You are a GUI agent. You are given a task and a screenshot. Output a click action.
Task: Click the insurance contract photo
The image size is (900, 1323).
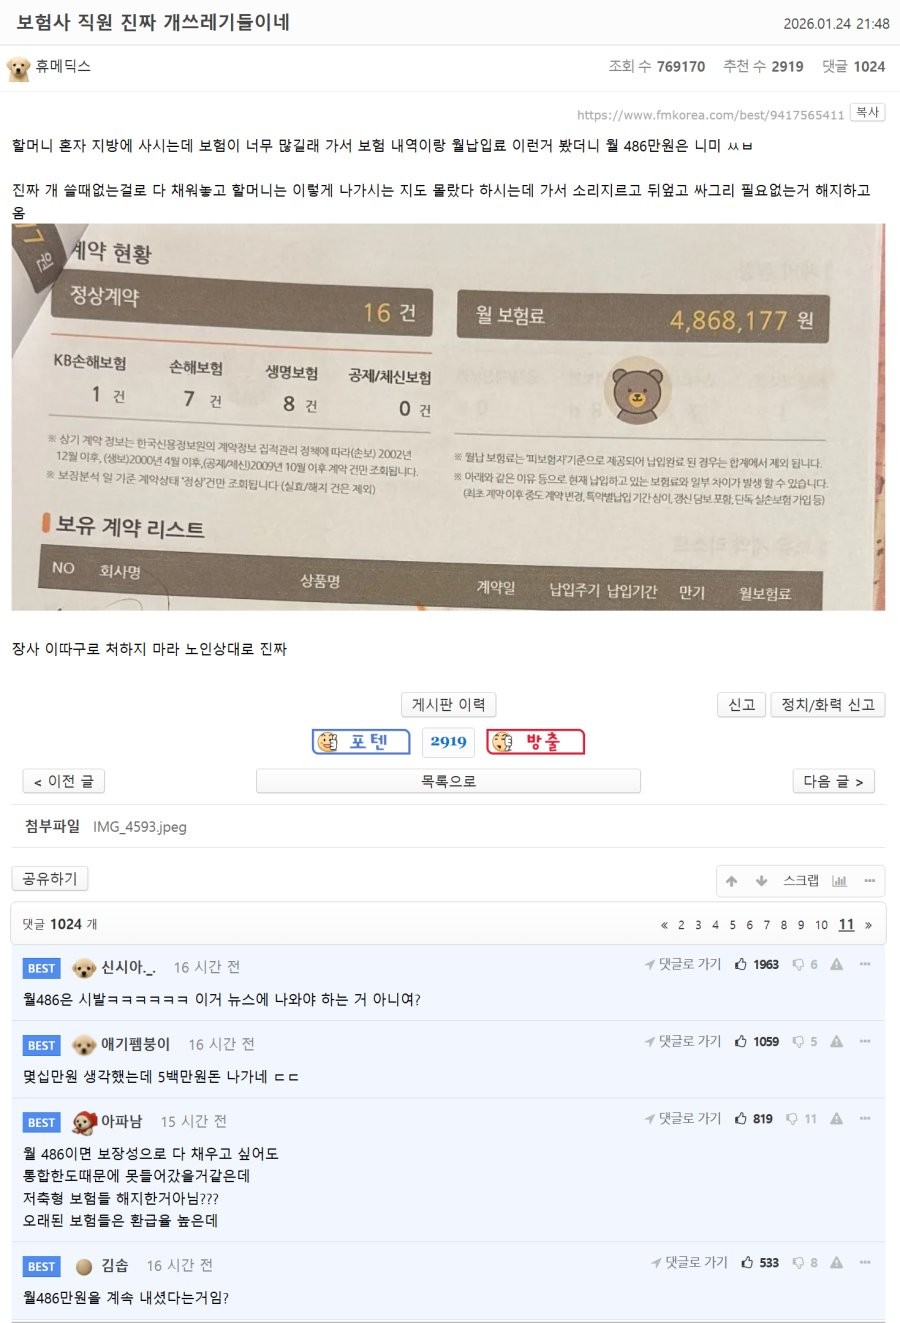448,417
